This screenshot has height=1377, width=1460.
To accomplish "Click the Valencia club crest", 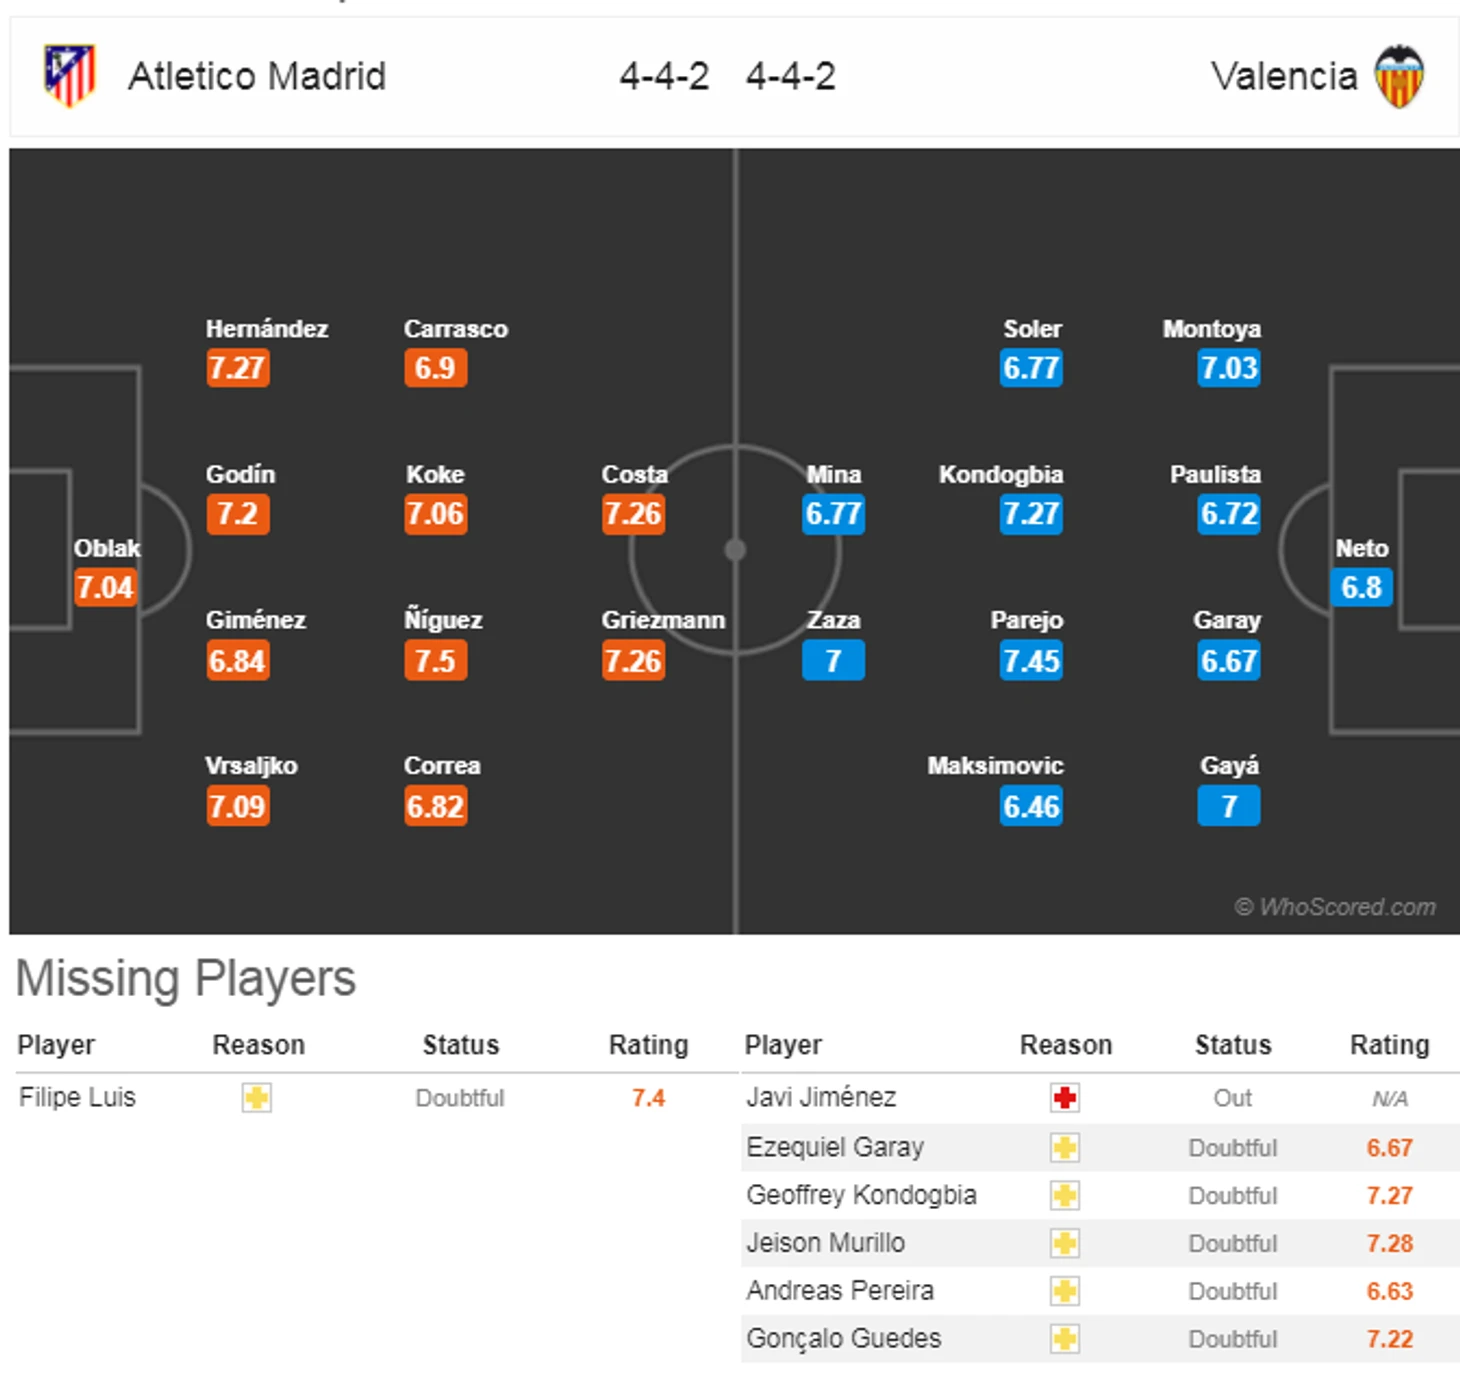I will (x=1399, y=76).
